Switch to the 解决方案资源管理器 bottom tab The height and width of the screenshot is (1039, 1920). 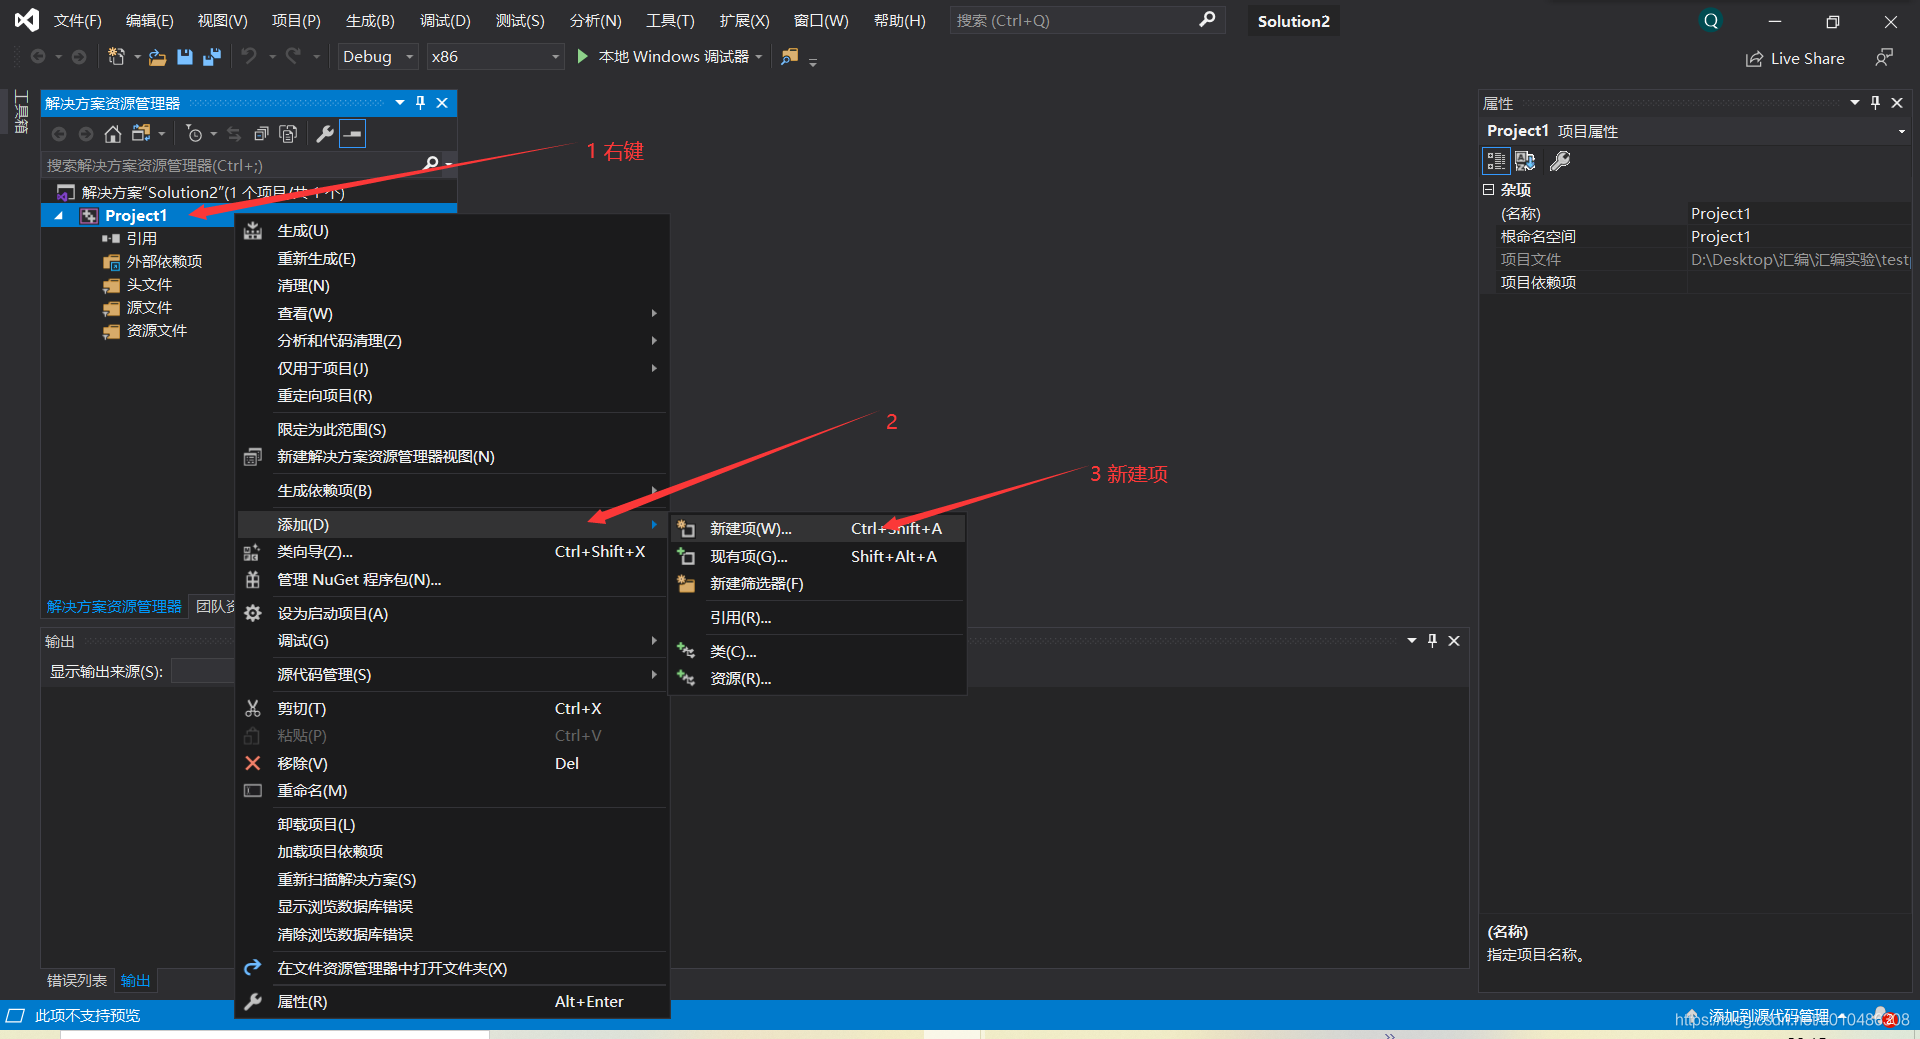click(x=114, y=607)
